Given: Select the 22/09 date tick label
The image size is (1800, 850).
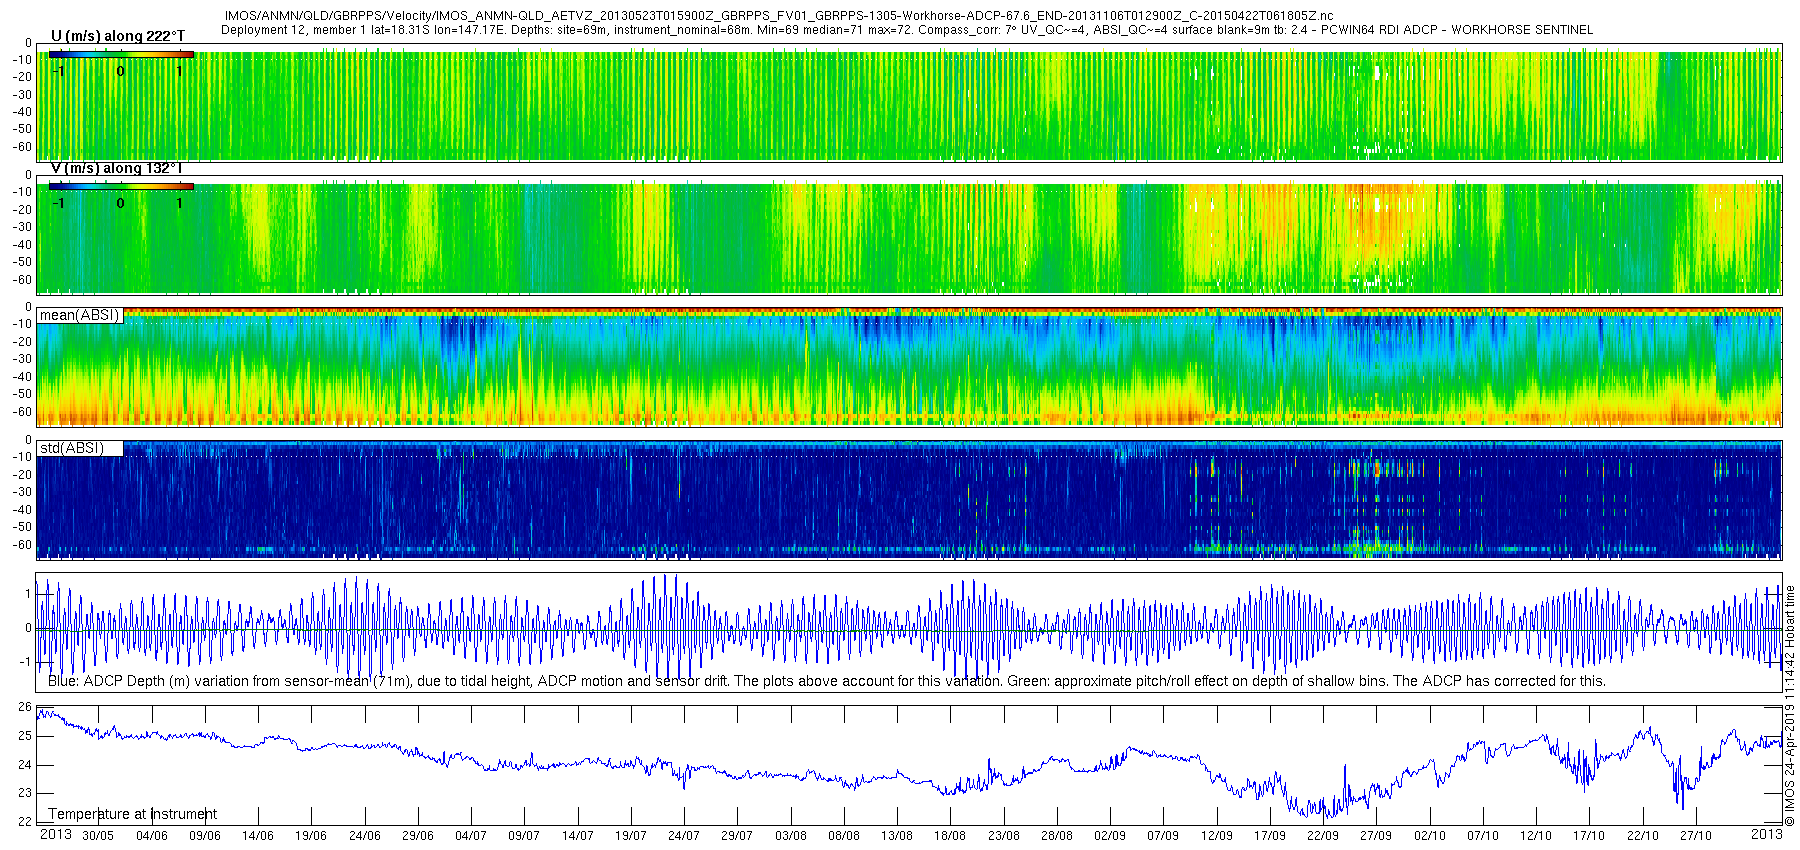Looking at the screenshot, I should 1323,836.
